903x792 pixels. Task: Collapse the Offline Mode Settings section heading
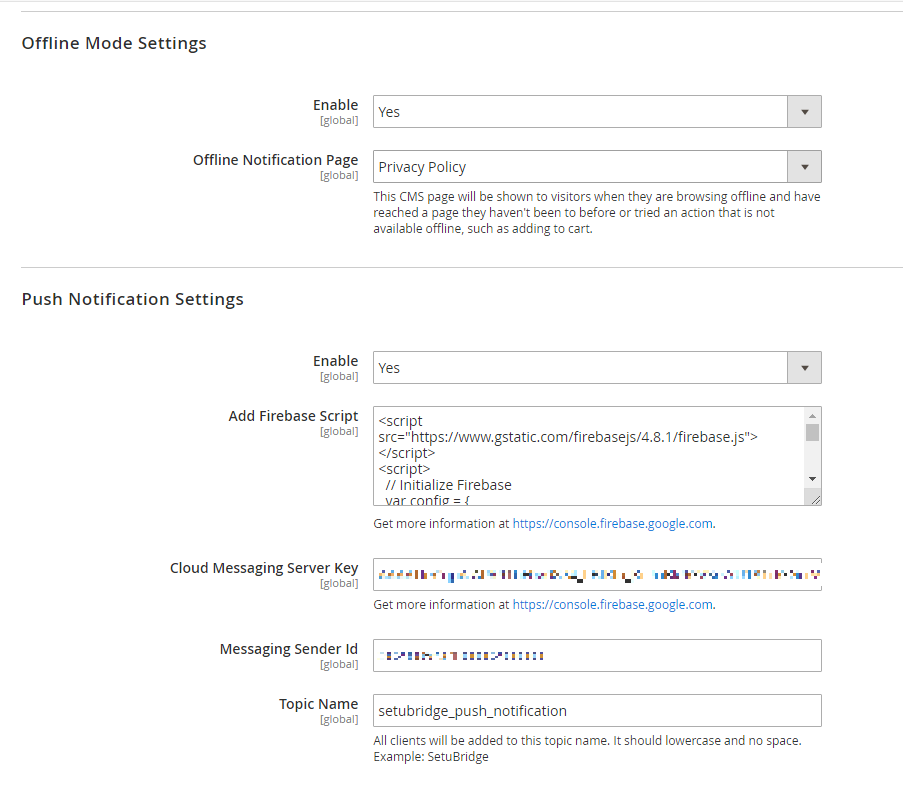(114, 43)
